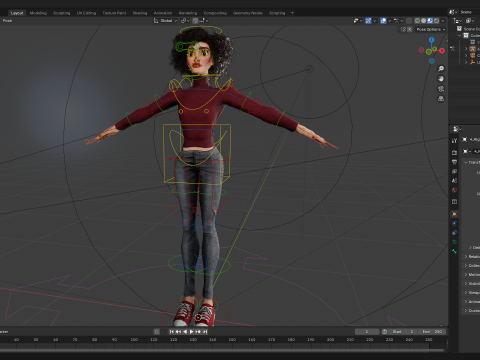Add a new workspace with plus button
The width and height of the screenshot is (480, 360).
tap(292, 13)
